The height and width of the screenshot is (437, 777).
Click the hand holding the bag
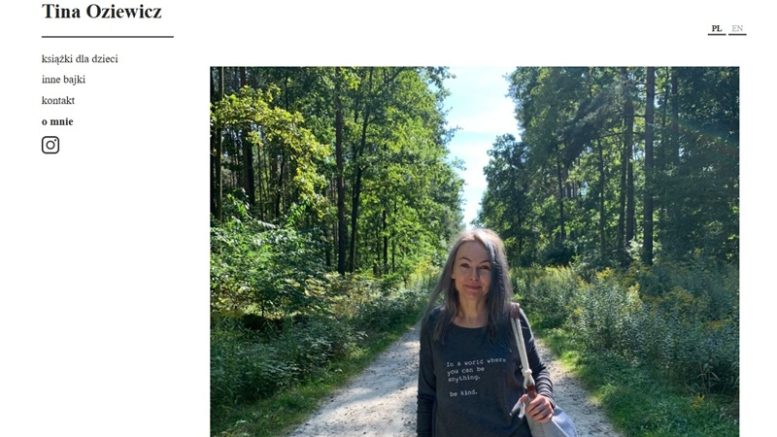pyautogui.click(x=539, y=407)
